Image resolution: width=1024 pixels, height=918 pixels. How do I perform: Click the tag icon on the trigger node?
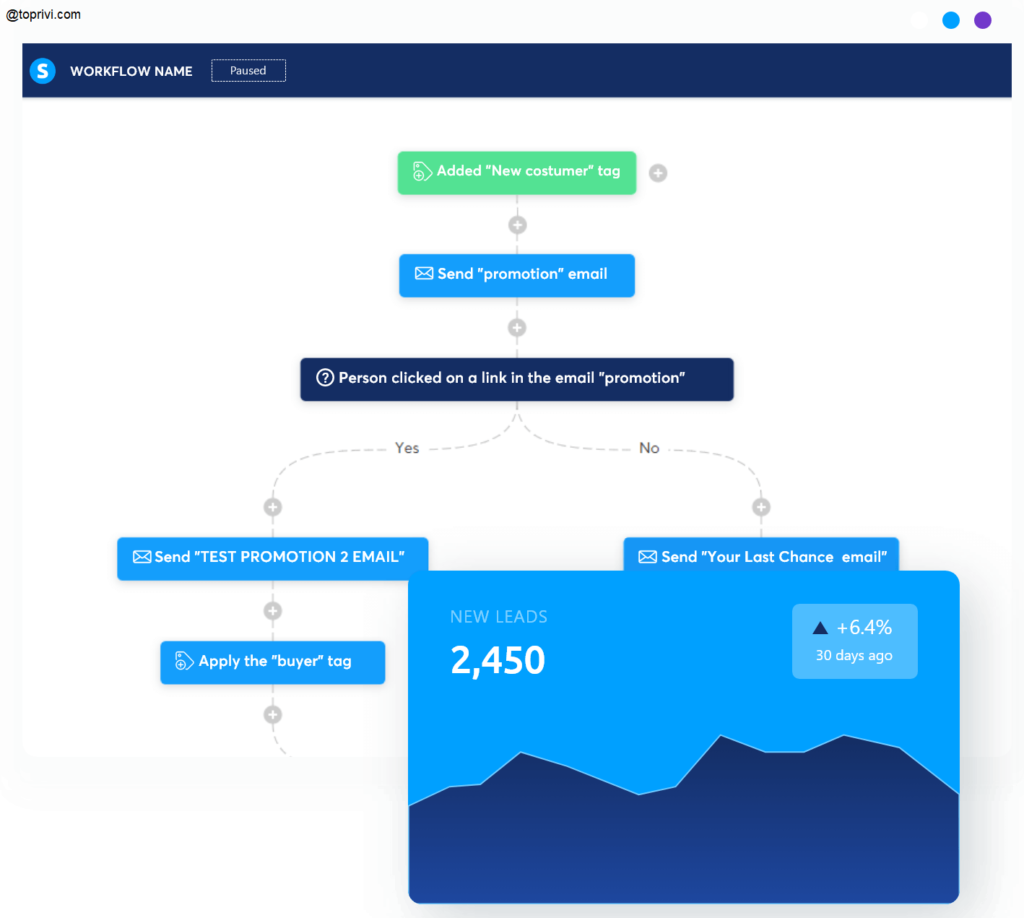click(x=422, y=172)
